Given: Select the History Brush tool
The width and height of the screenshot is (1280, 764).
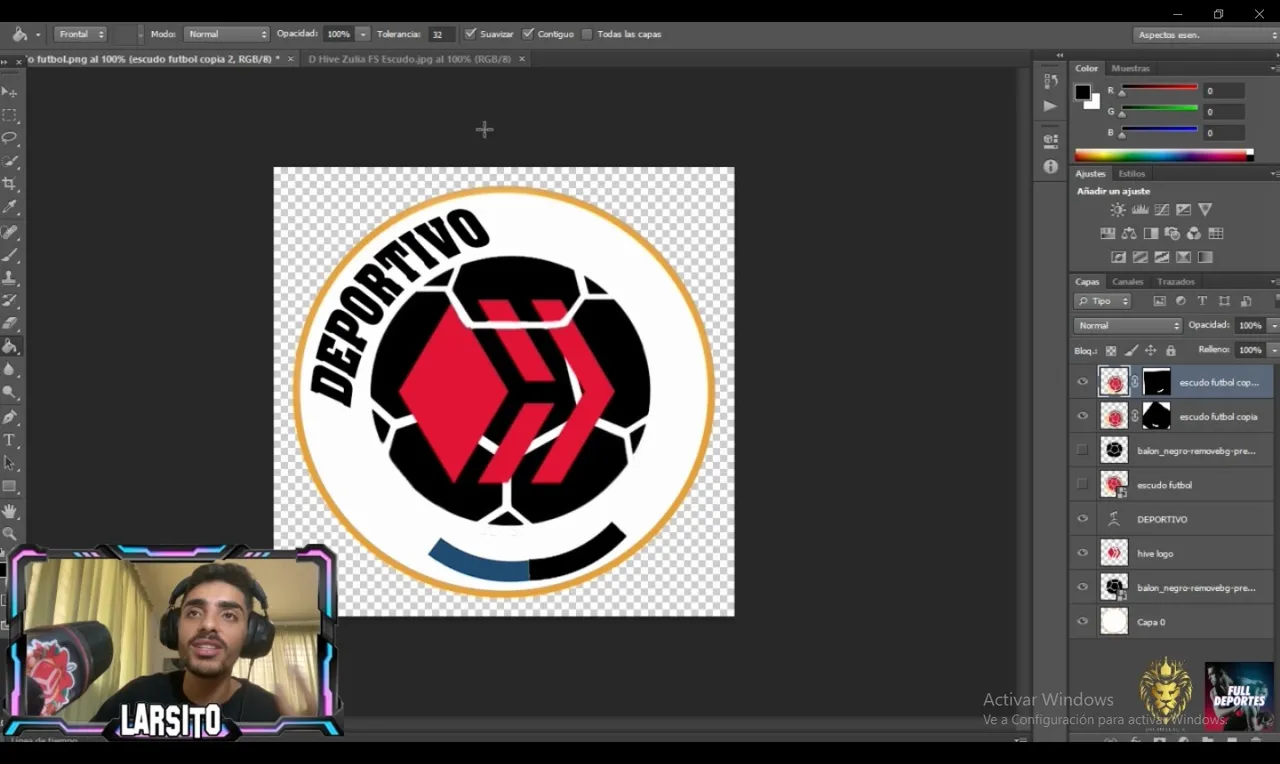Looking at the screenshot, I should coord(10,301).
